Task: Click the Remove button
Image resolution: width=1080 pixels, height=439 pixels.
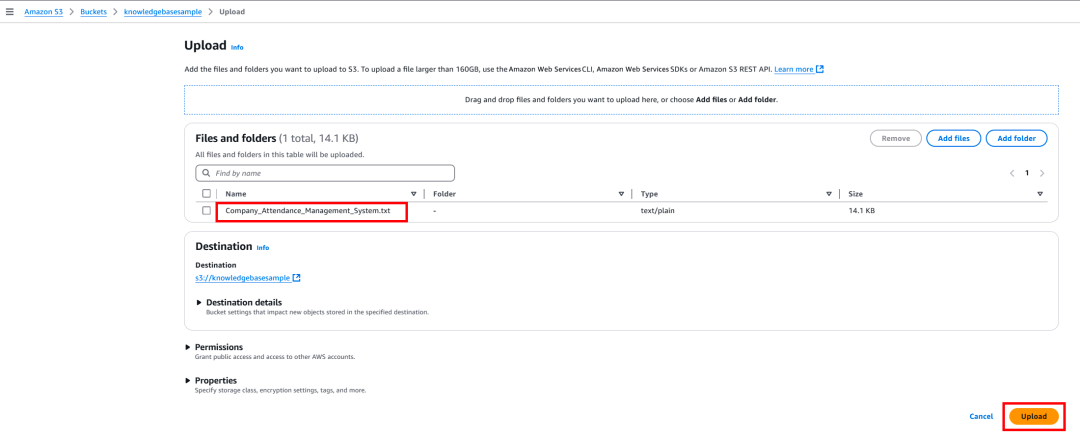Action: 895,139
